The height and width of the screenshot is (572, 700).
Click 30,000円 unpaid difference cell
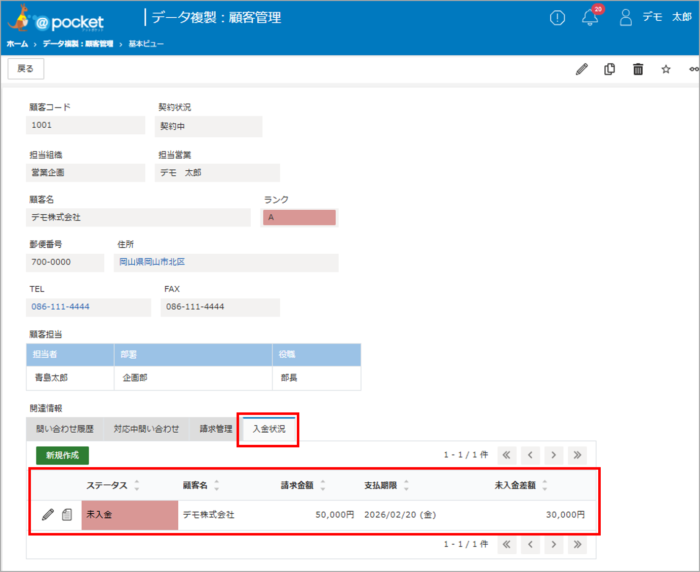click(565, 515)
